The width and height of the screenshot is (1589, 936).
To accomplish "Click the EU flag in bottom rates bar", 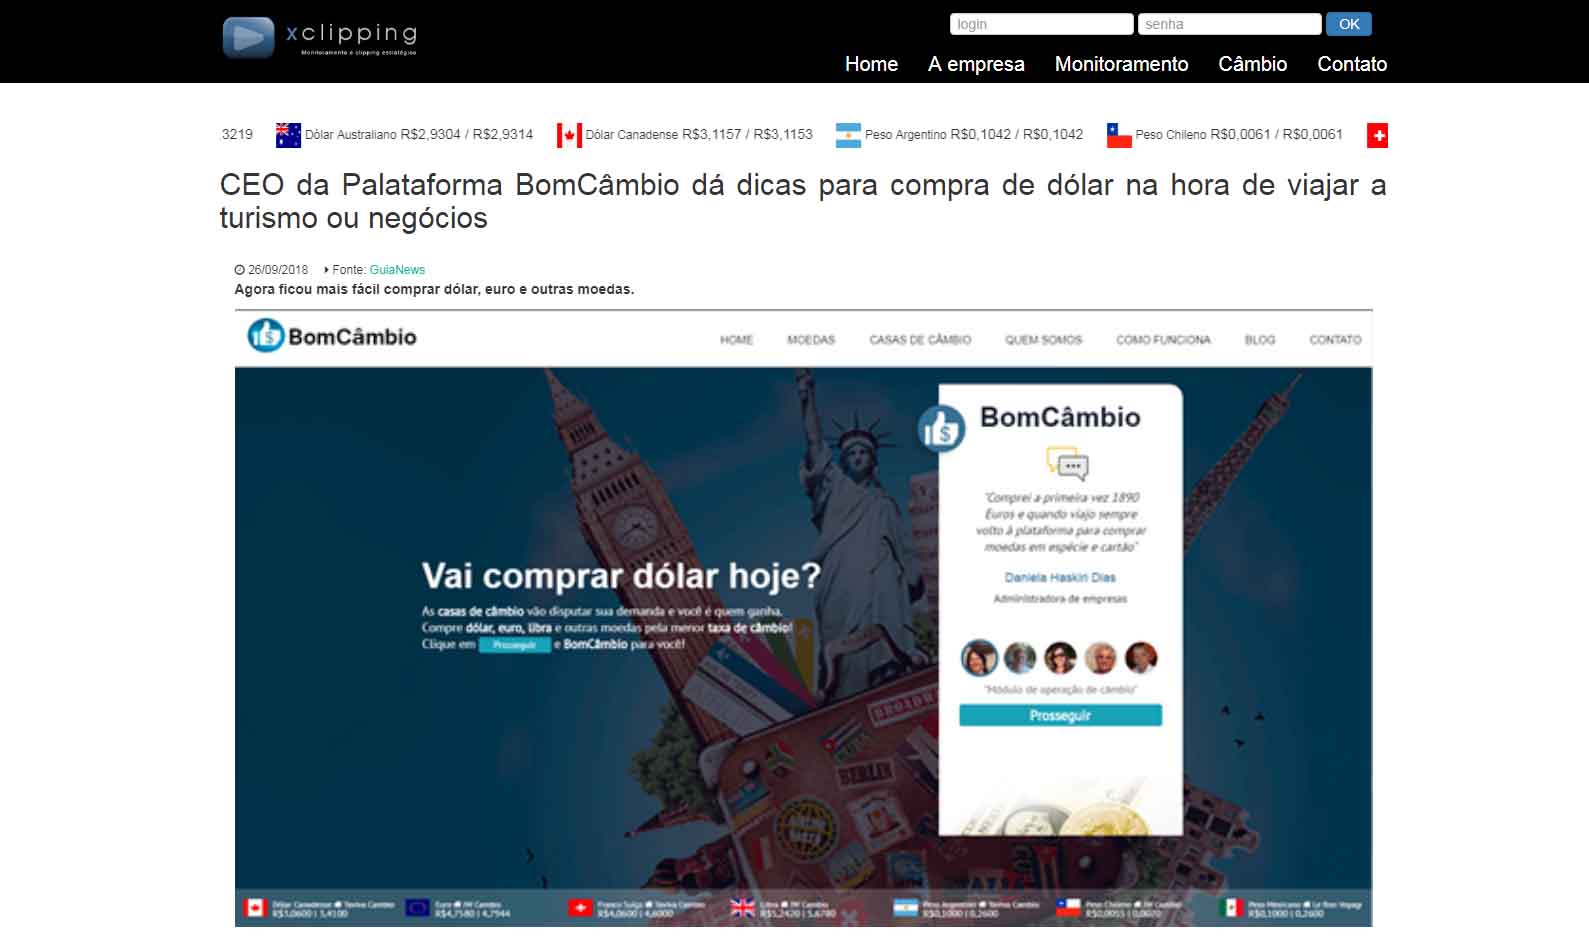I will coord(418,908).
